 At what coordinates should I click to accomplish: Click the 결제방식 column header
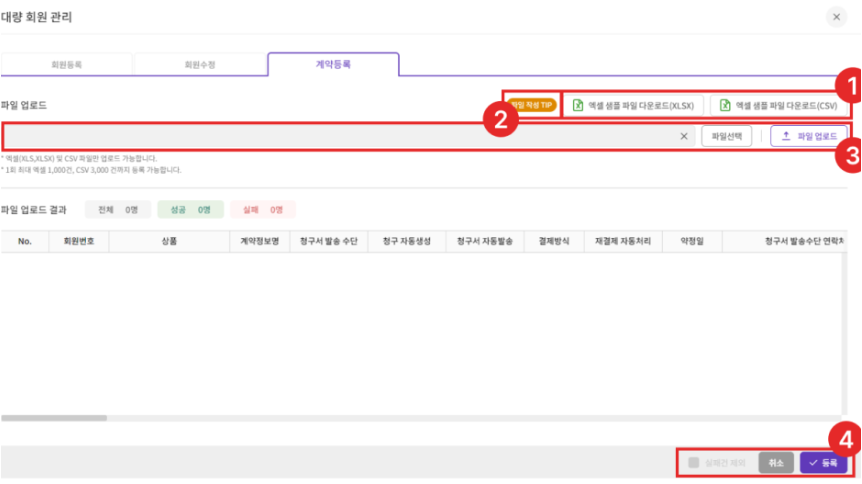point(554,241)
